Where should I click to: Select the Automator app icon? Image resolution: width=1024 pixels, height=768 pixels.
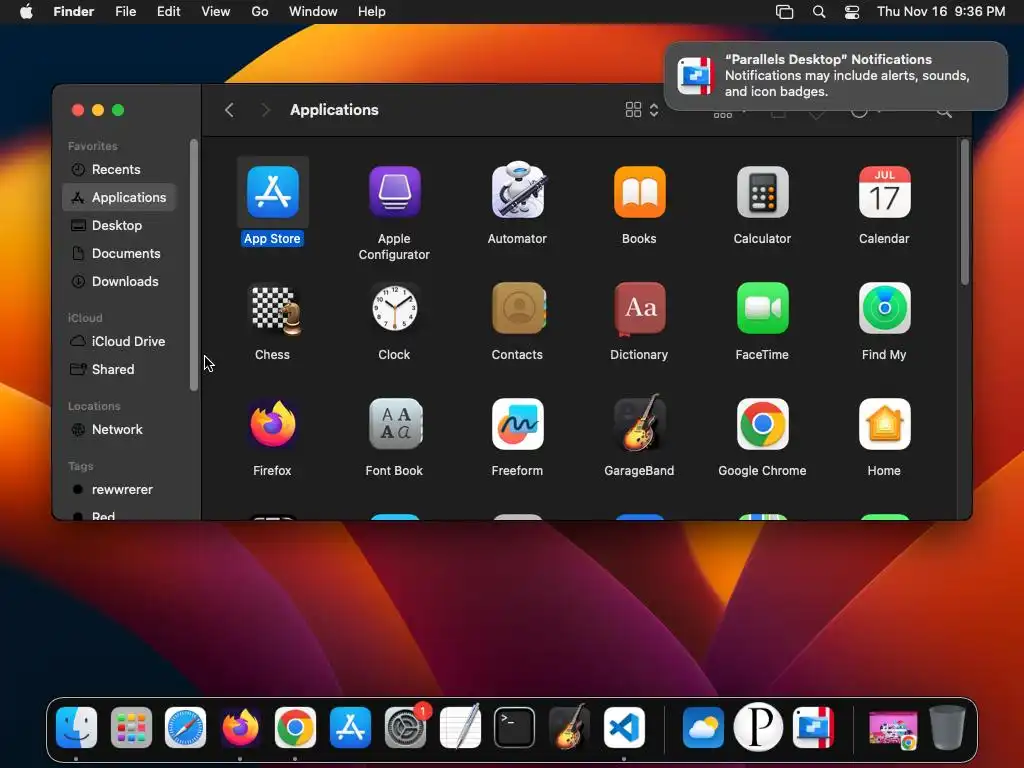(517, 191)
